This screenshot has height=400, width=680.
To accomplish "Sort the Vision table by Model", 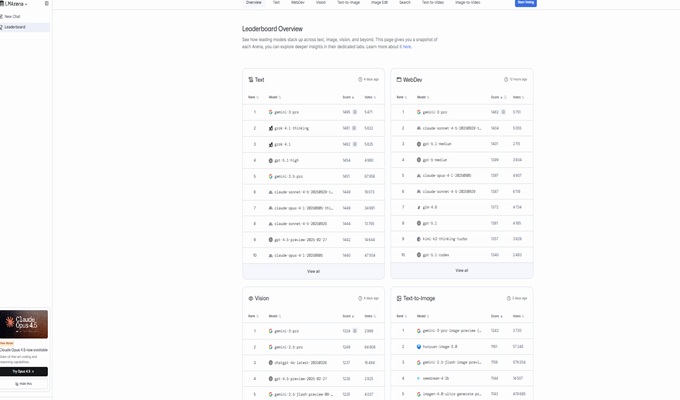I will [274, 316].
